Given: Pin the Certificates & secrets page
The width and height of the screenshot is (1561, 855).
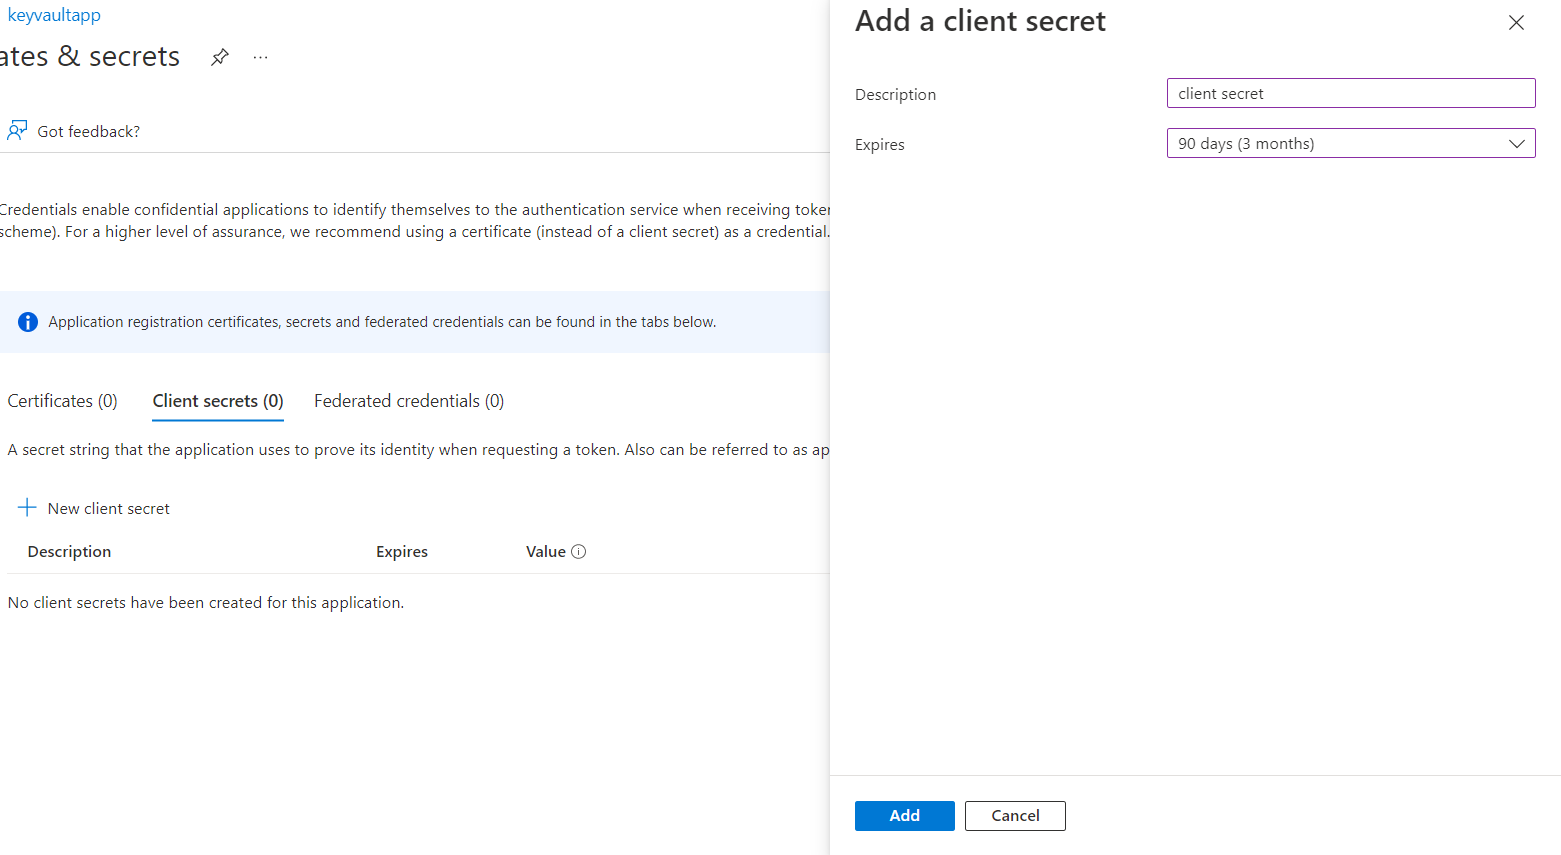Looking at the screenshot, I should coord(220,57).
